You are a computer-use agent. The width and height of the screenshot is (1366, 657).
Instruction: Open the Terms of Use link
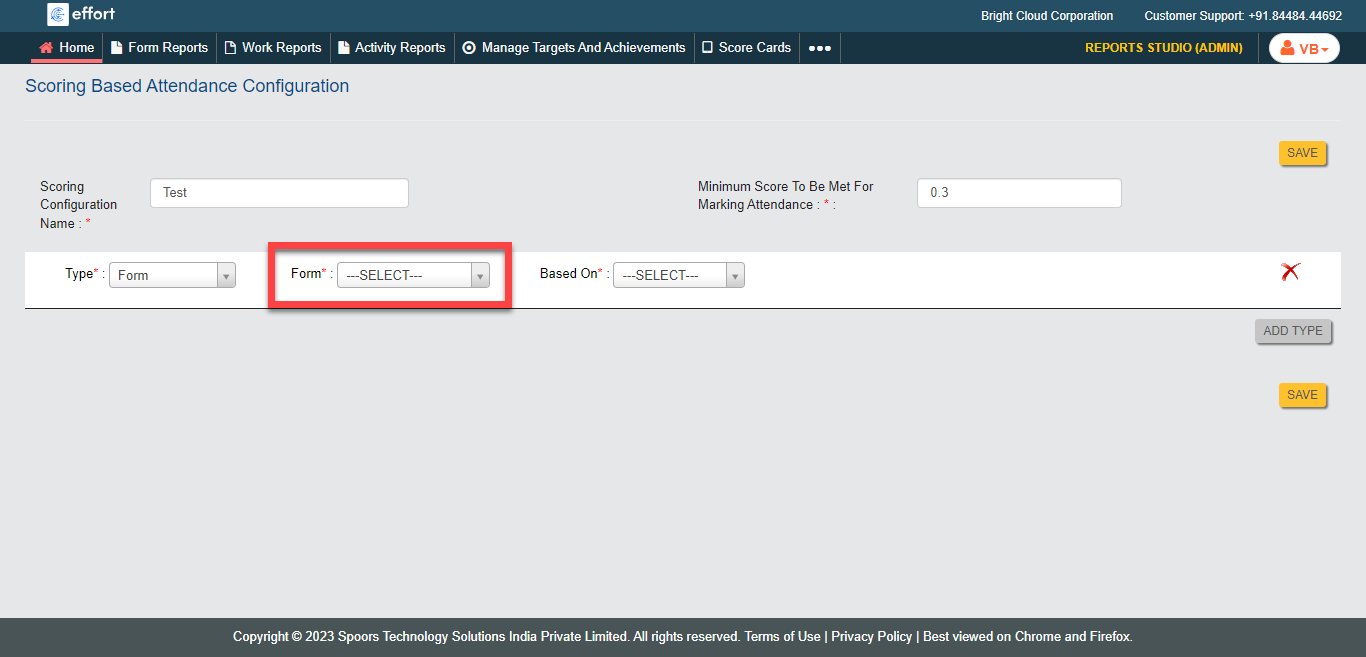pos(782,636)
